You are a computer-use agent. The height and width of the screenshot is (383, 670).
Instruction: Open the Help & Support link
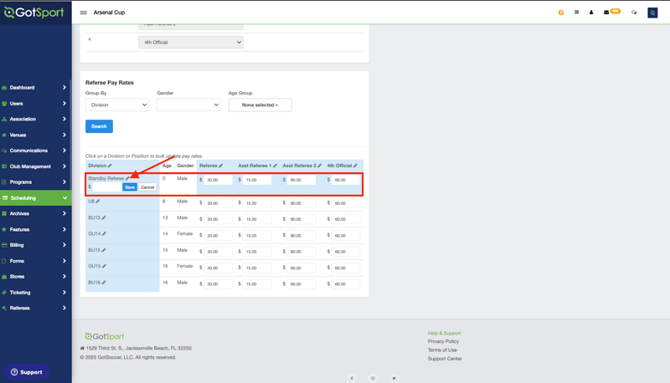(x=444, y=333)
